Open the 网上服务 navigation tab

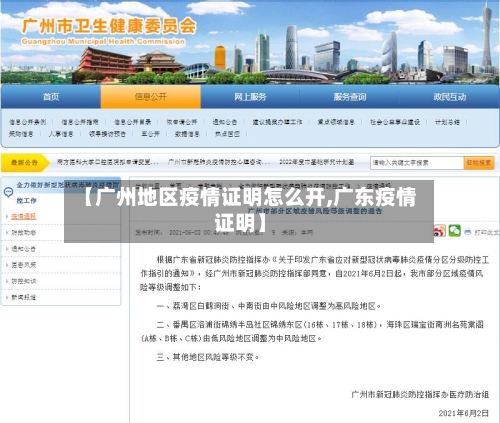tap(250, 97)
